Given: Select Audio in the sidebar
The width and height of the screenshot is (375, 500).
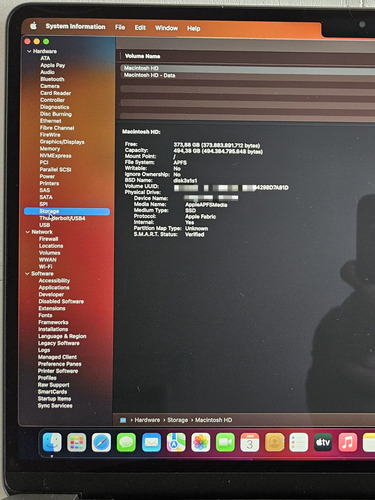Looking at the screenshot, I should click(47, 72).
